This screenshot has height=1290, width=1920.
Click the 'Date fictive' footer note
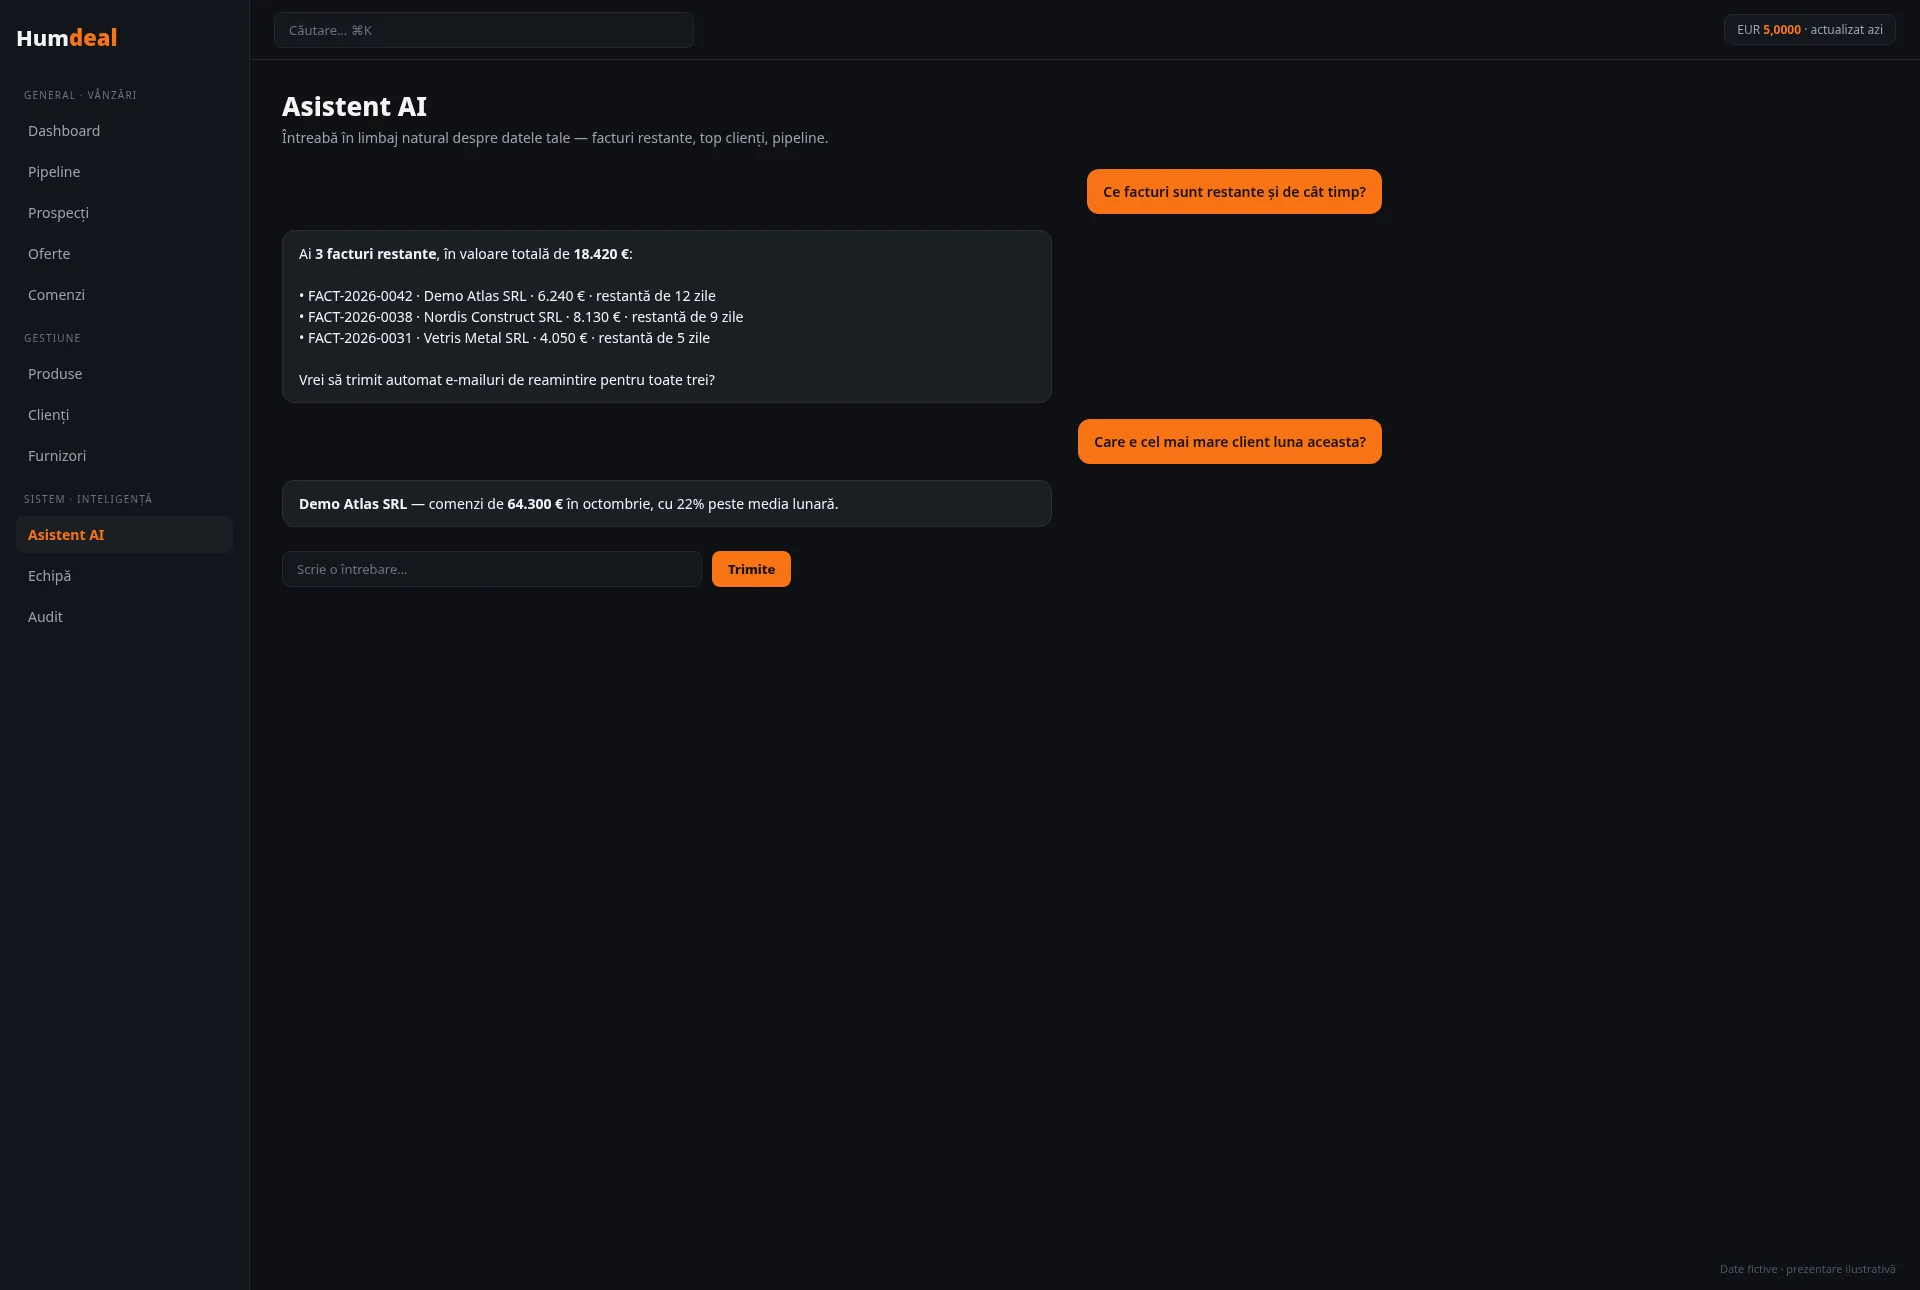(1807, 1269)
